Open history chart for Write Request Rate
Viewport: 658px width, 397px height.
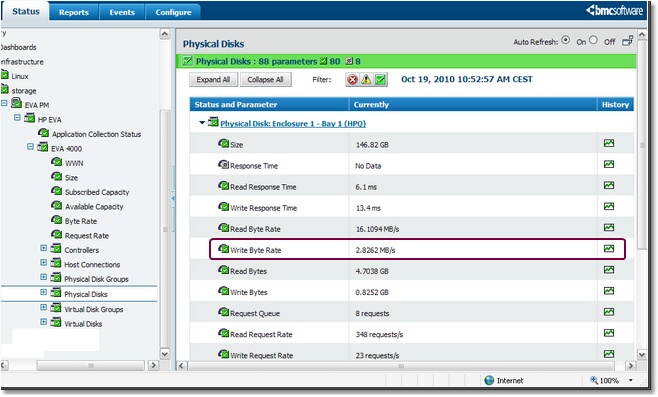609,353
